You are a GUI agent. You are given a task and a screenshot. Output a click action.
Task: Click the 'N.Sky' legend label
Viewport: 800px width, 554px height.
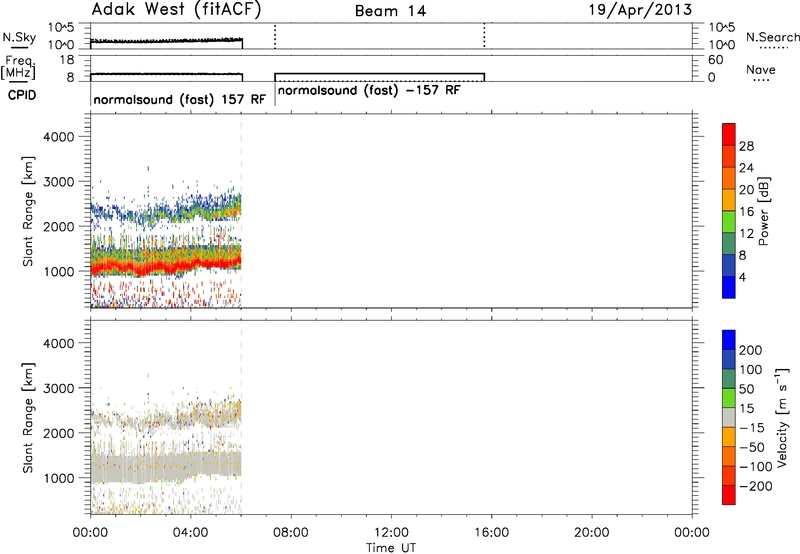pos(19,38)
